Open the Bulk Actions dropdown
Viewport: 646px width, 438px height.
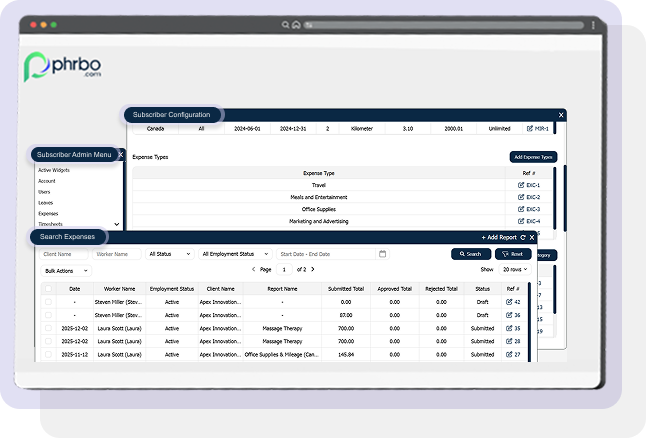66,270
